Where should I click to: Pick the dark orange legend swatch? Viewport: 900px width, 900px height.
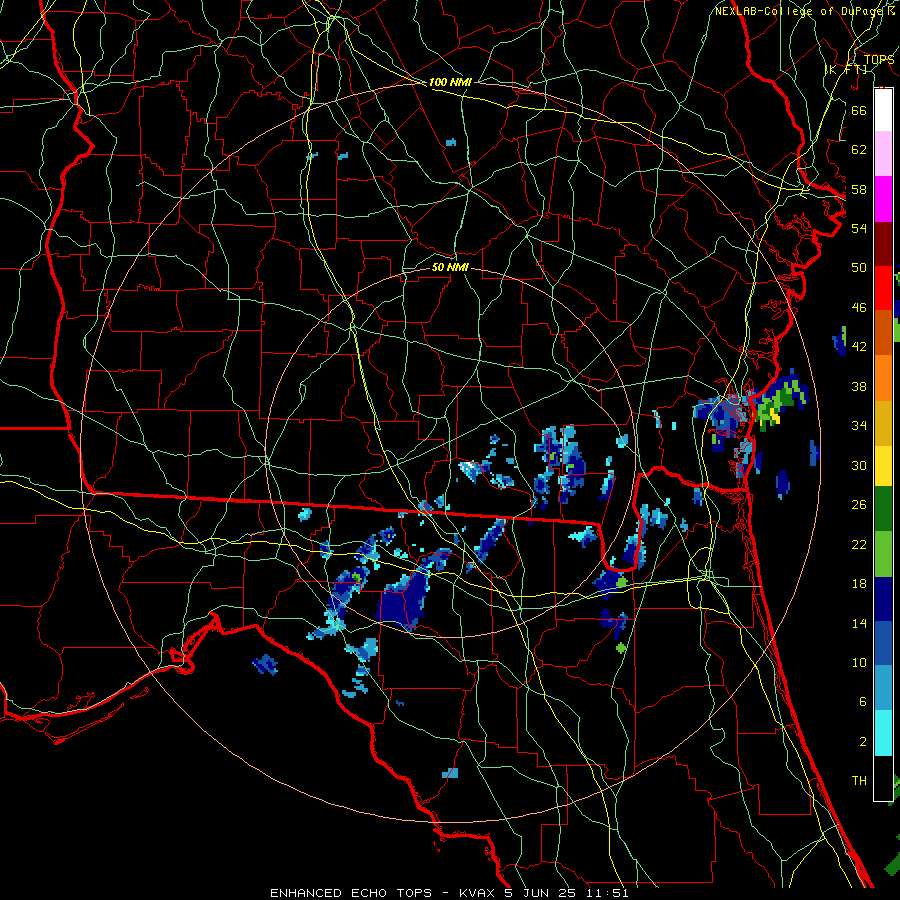click(x=883, y=332)
